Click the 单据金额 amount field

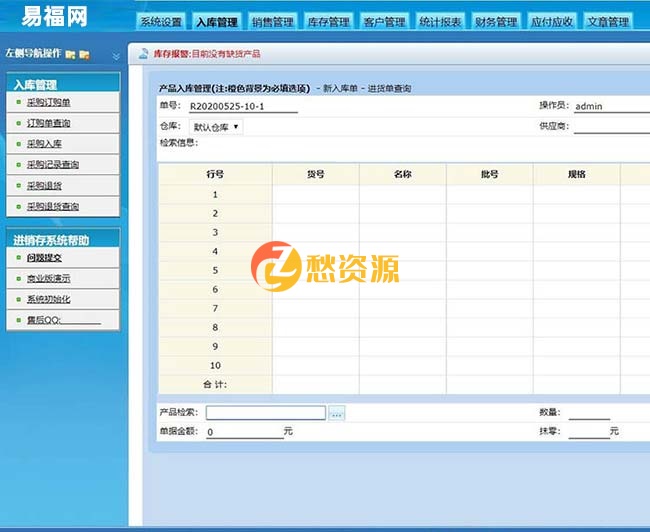tap(245, 432)
